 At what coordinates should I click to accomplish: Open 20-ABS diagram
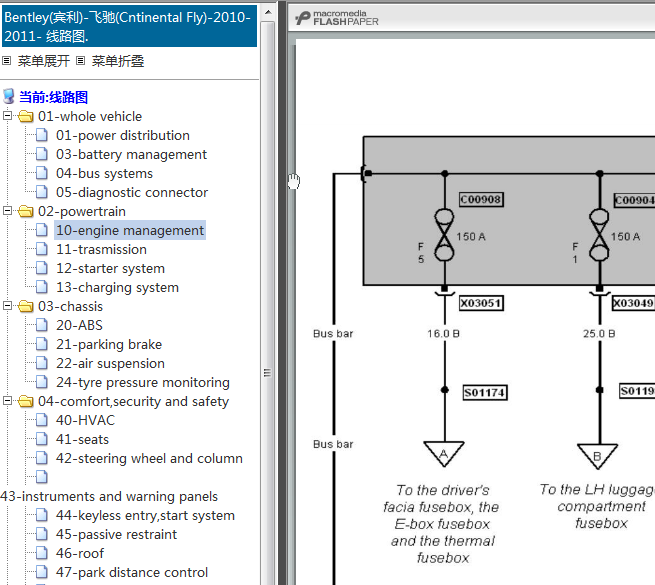click(79, 325)
